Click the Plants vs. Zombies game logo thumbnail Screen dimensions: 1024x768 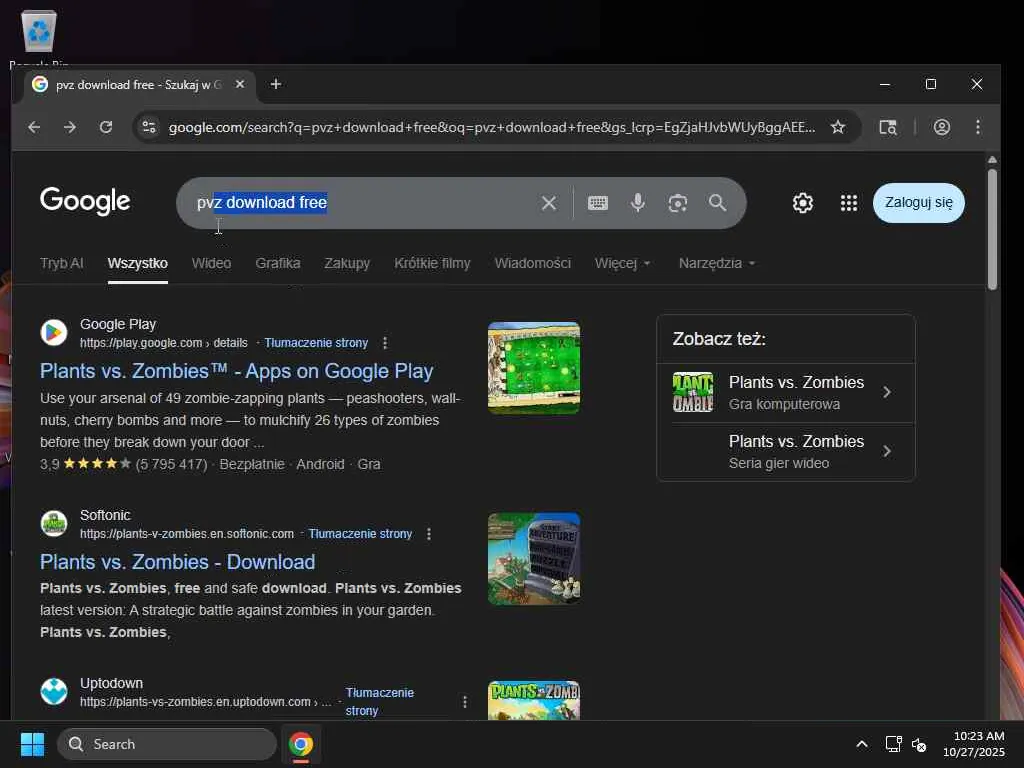pyautogui.click(x=693, y=392)
